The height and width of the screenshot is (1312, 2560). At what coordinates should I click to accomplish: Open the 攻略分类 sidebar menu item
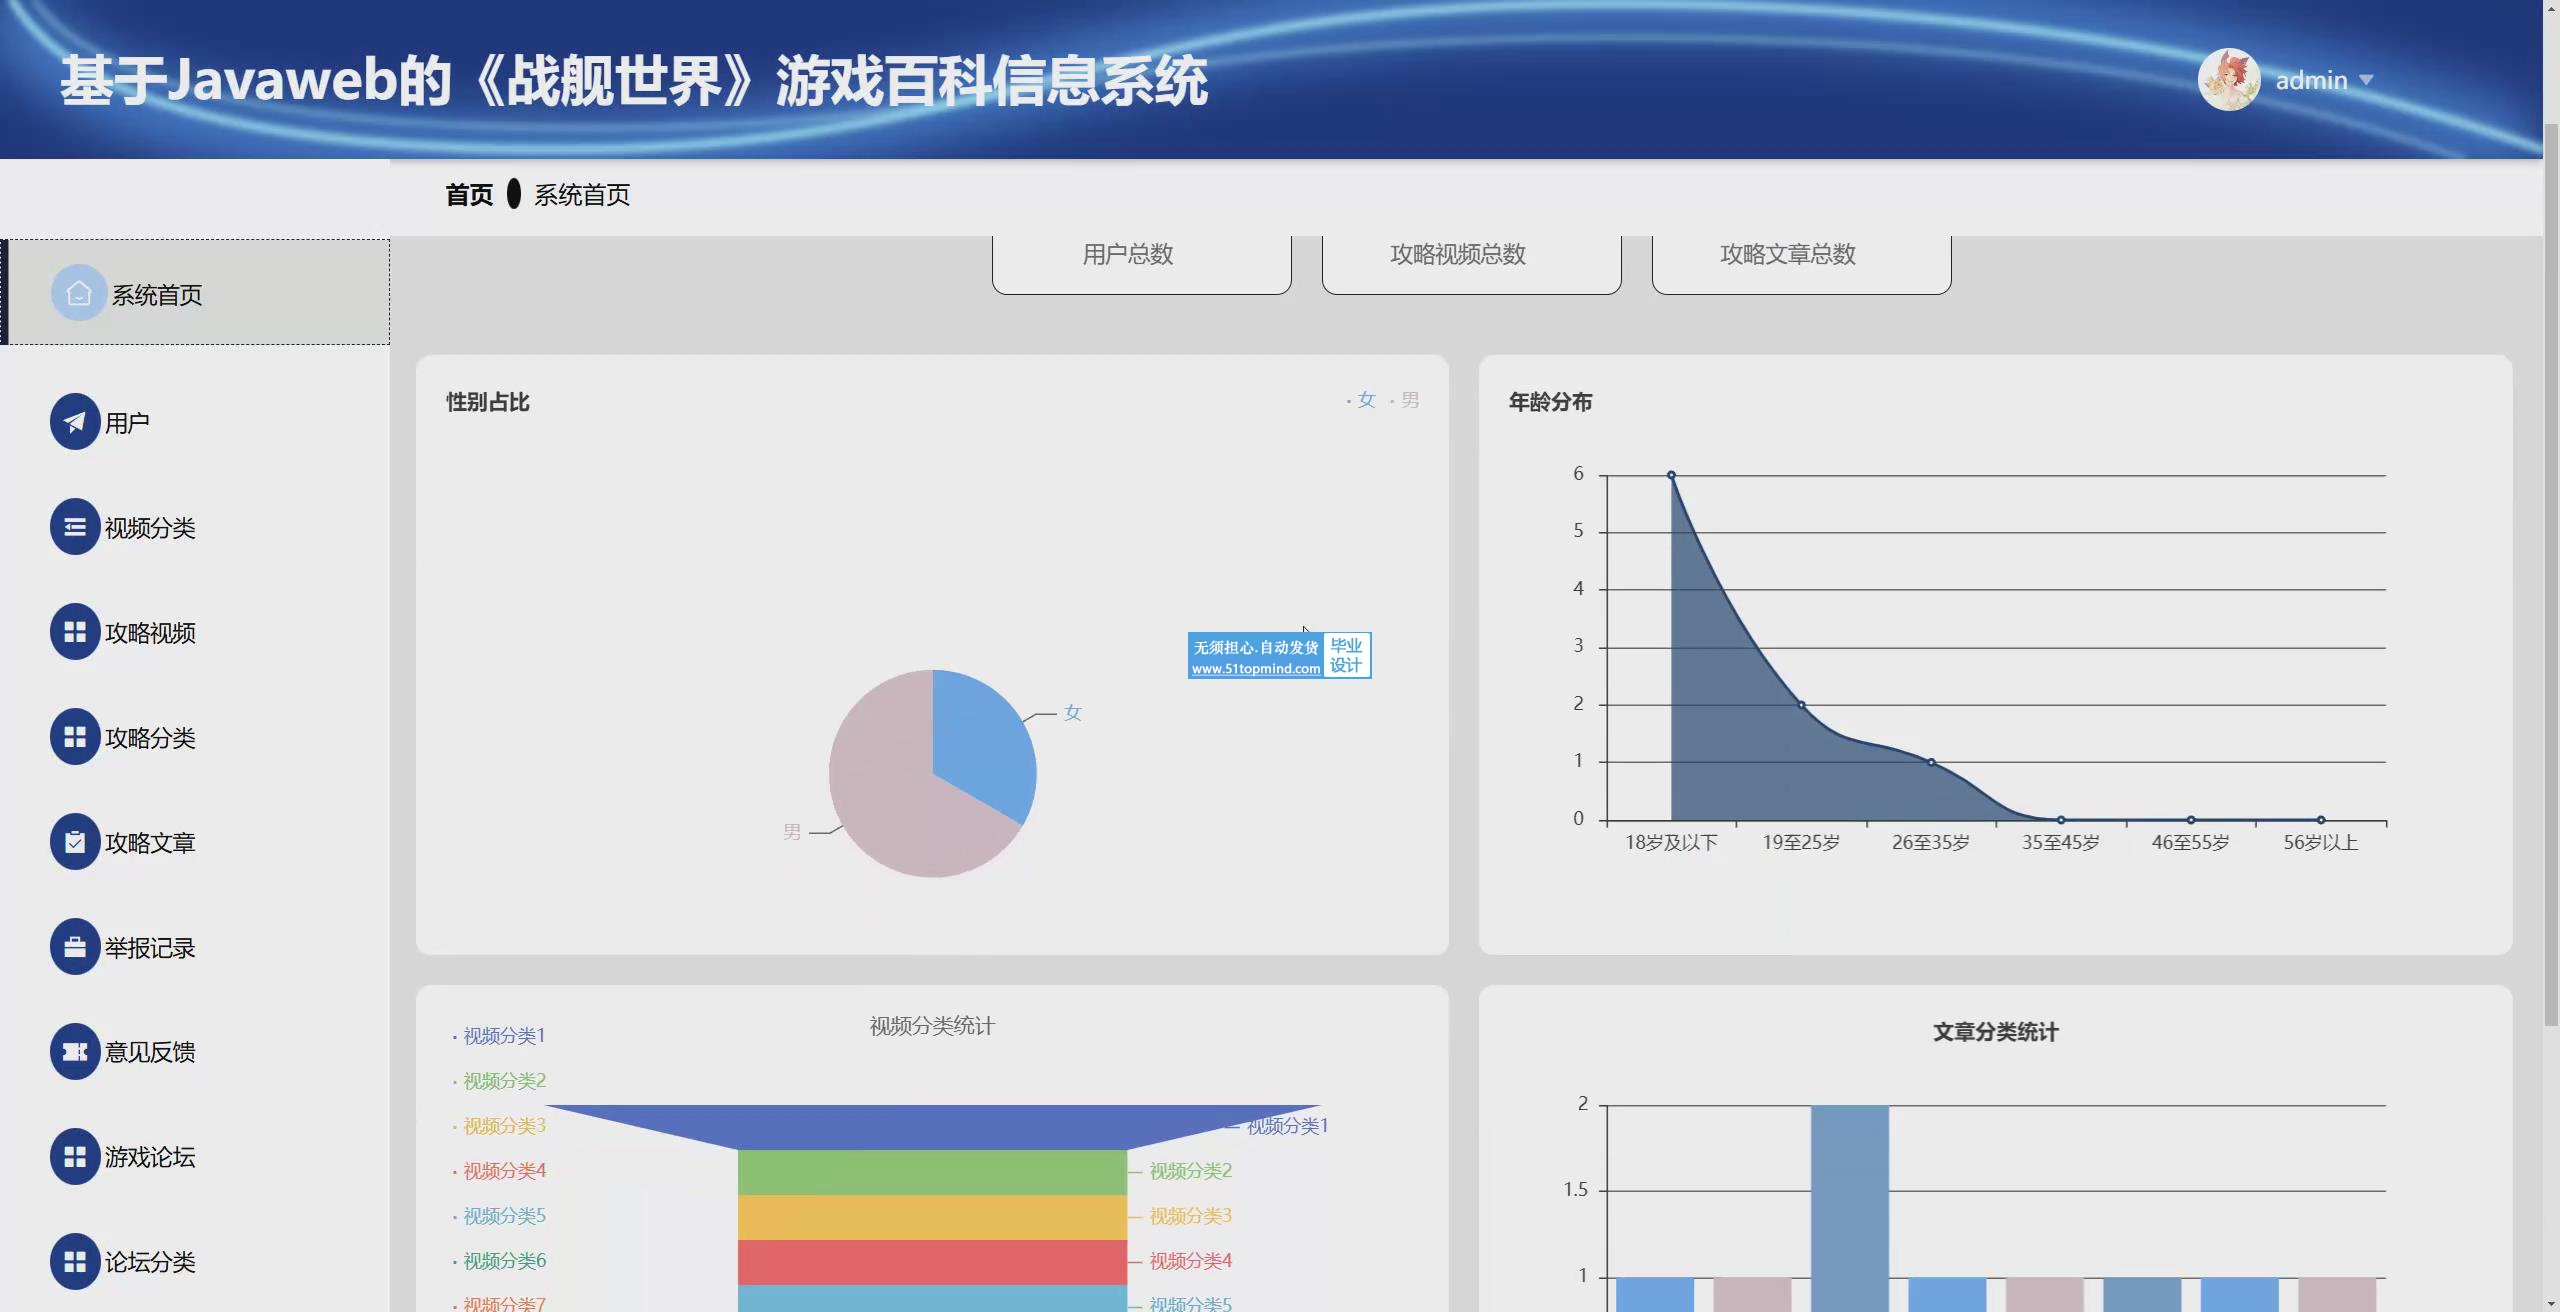[150, 738]
